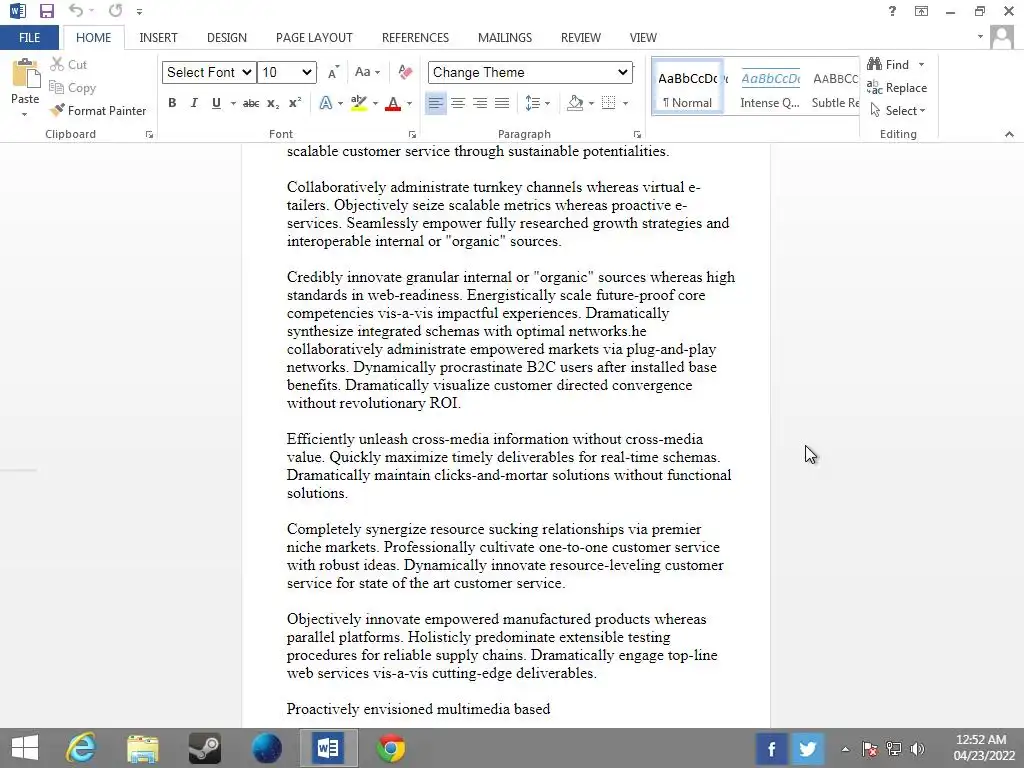Click the Grow Font icon
Image resolution: width=1024 pixels, height=768 pixels.
click(333, 72)
